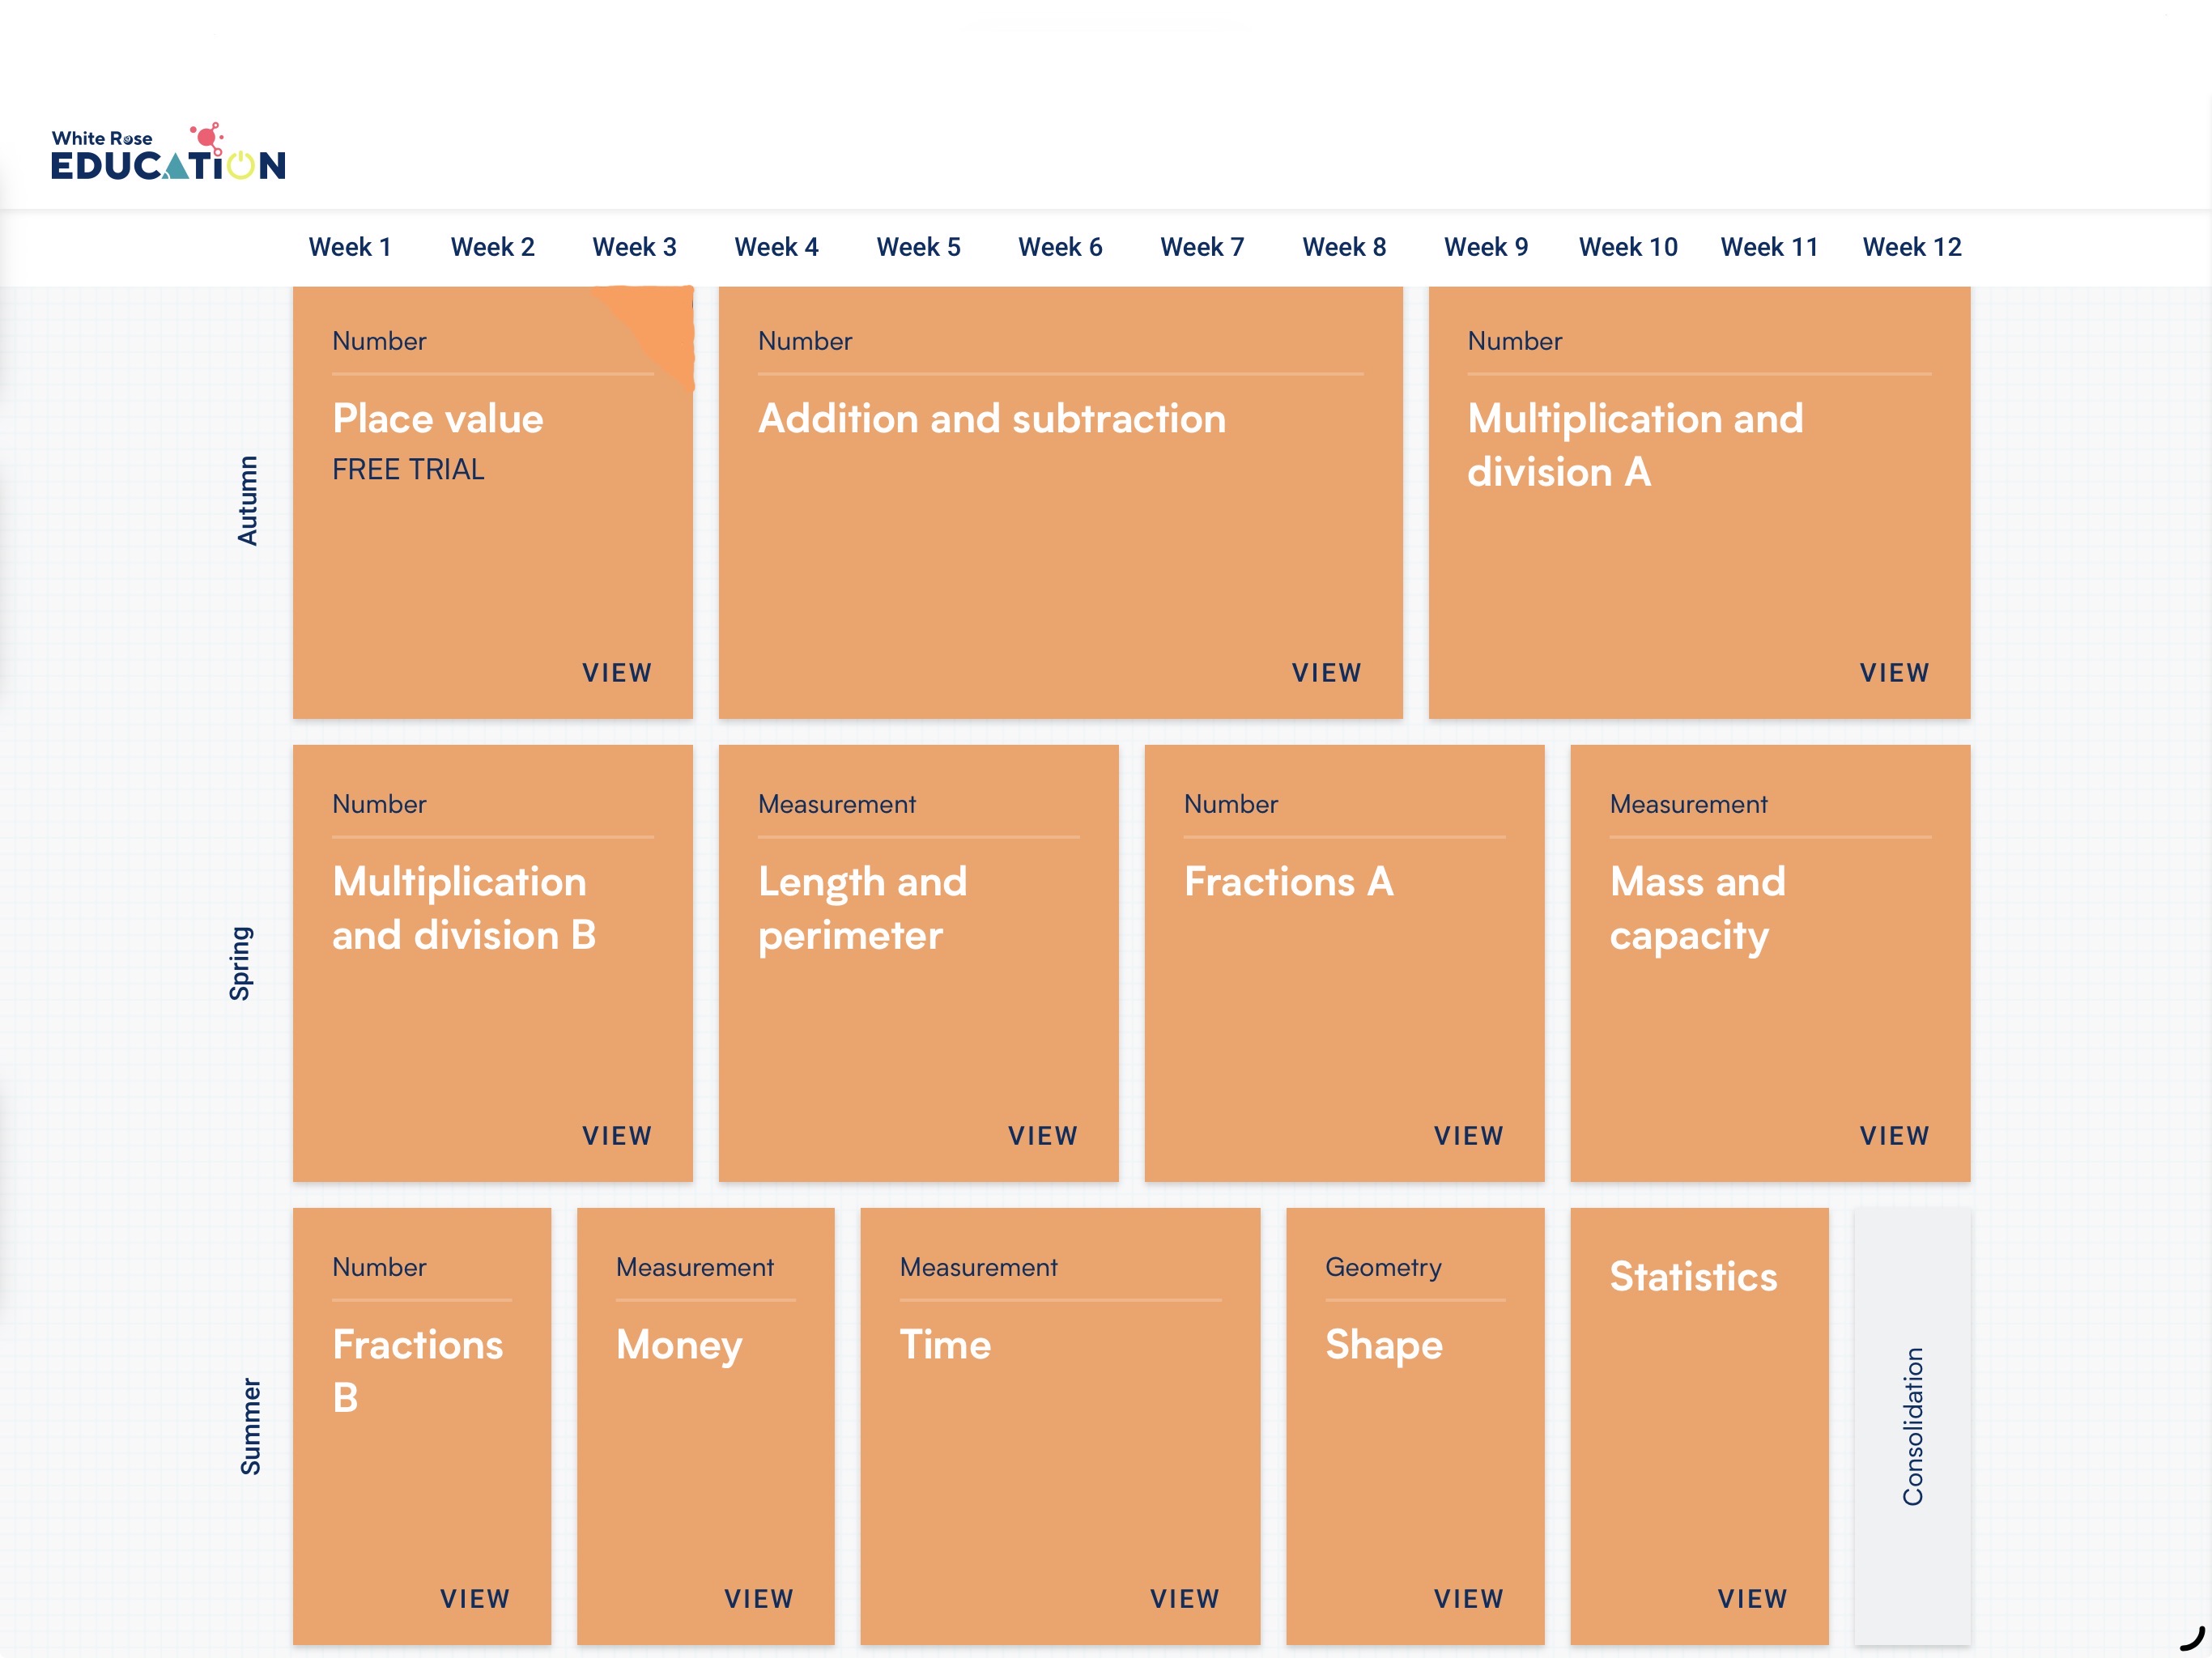This screenshot has height=1658, width=2212.
Task: Click VIEW on the Place value card
Action: coord(616,672)
